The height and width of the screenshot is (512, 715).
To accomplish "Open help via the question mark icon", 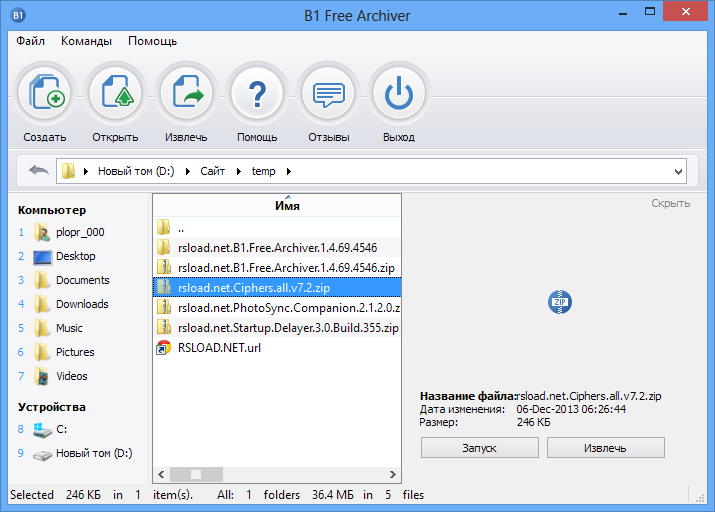I will [x=257, y=93].
